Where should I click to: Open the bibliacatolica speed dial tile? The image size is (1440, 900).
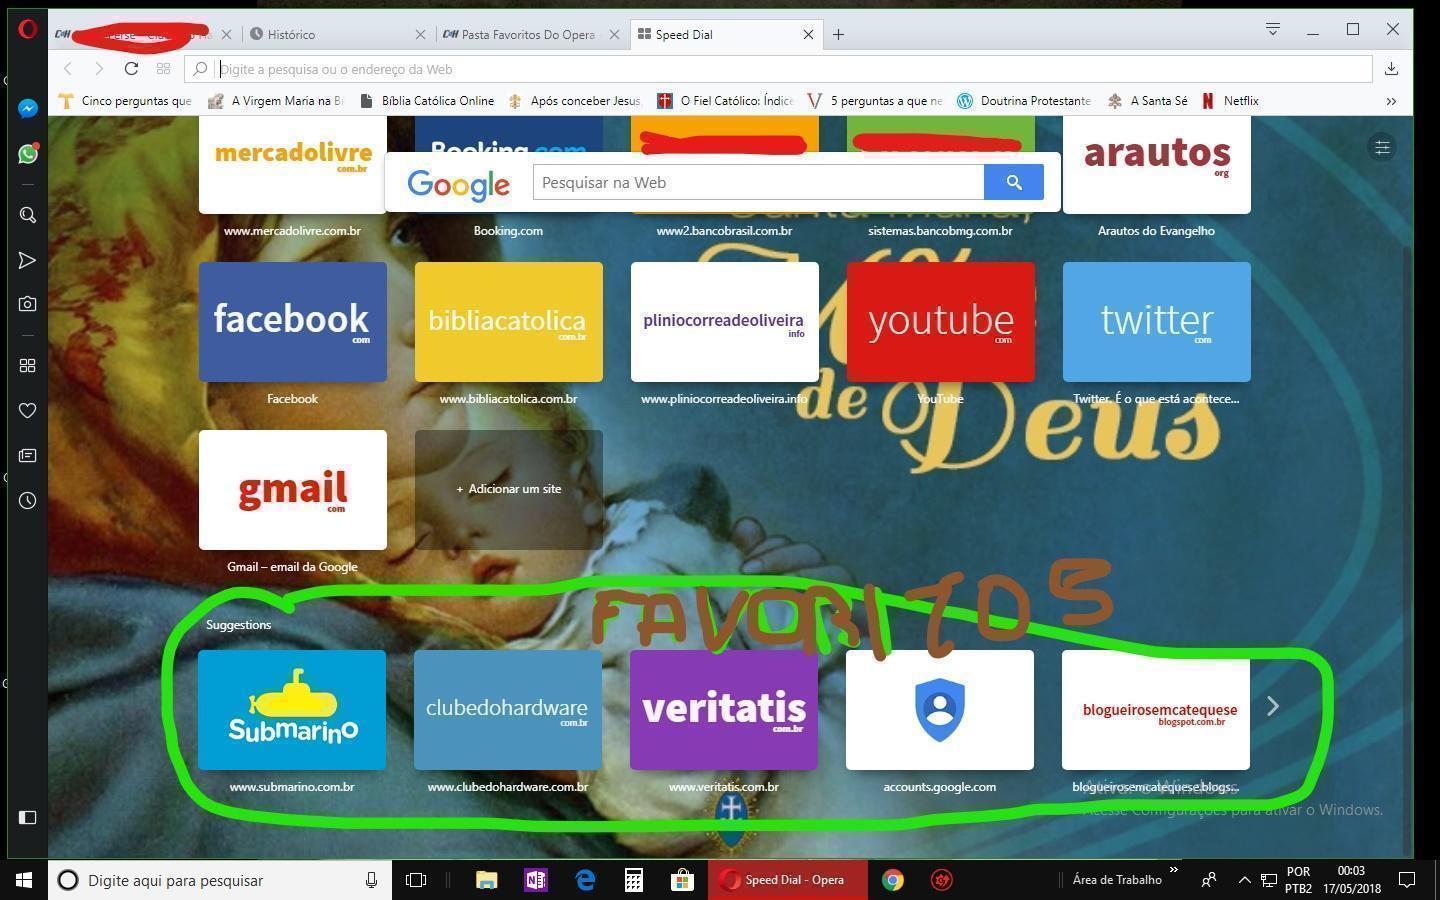point(508,322)
